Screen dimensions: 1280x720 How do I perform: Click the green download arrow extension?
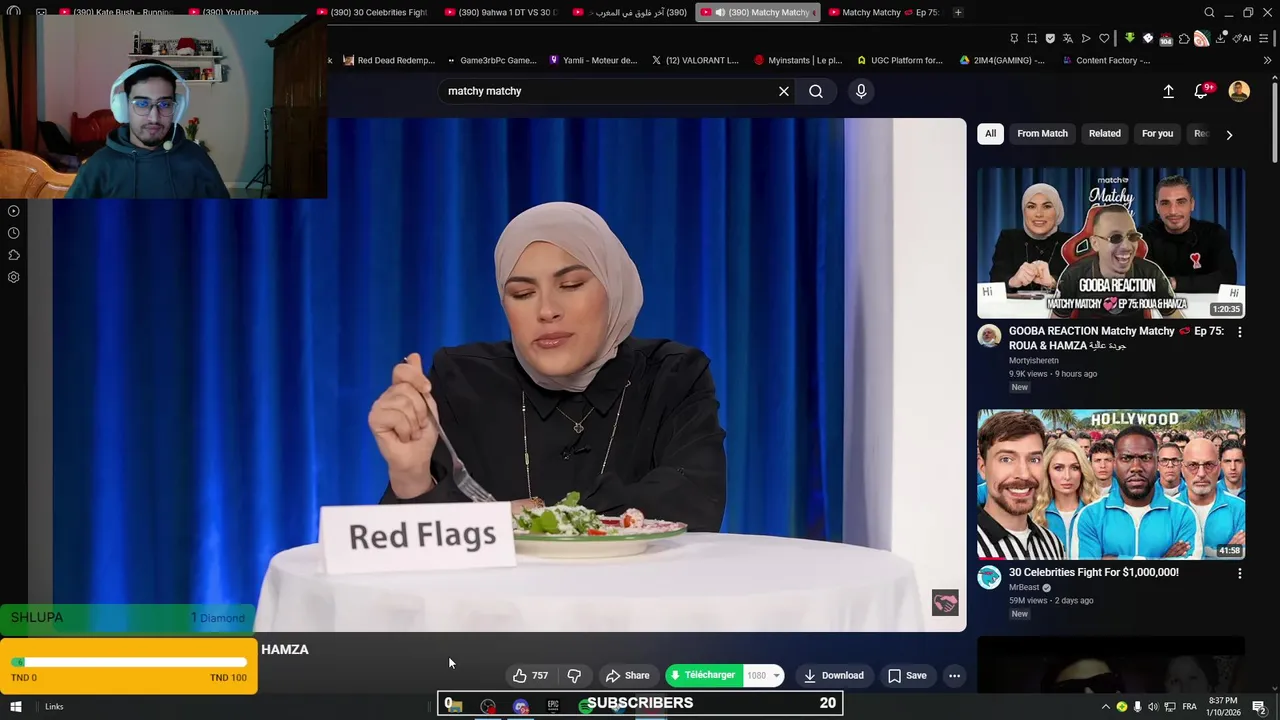coord(1129,38)
